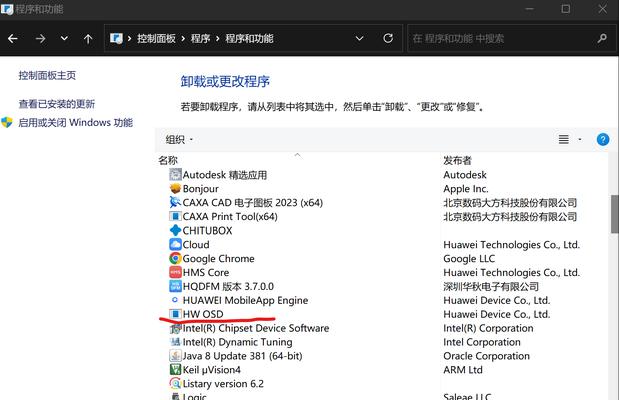
Task: Select the Java 8 Update 381 icon
Action: click(175, 356)
